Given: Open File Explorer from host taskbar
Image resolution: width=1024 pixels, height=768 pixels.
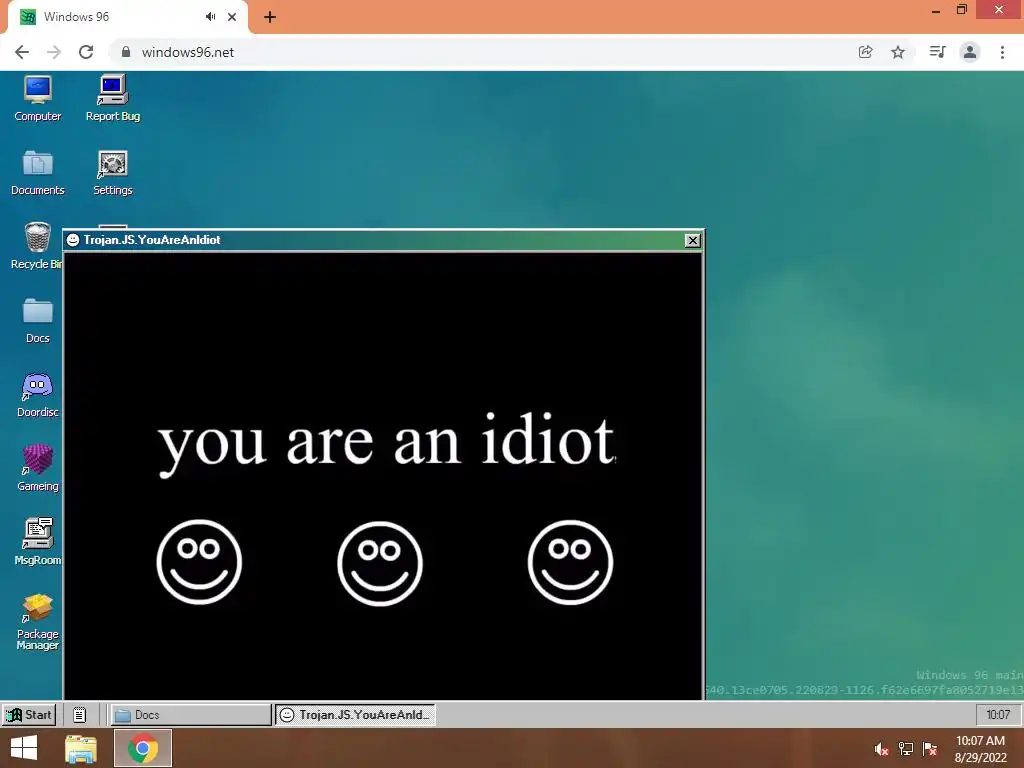Looking at the screenshot, I should click(81, 748).
